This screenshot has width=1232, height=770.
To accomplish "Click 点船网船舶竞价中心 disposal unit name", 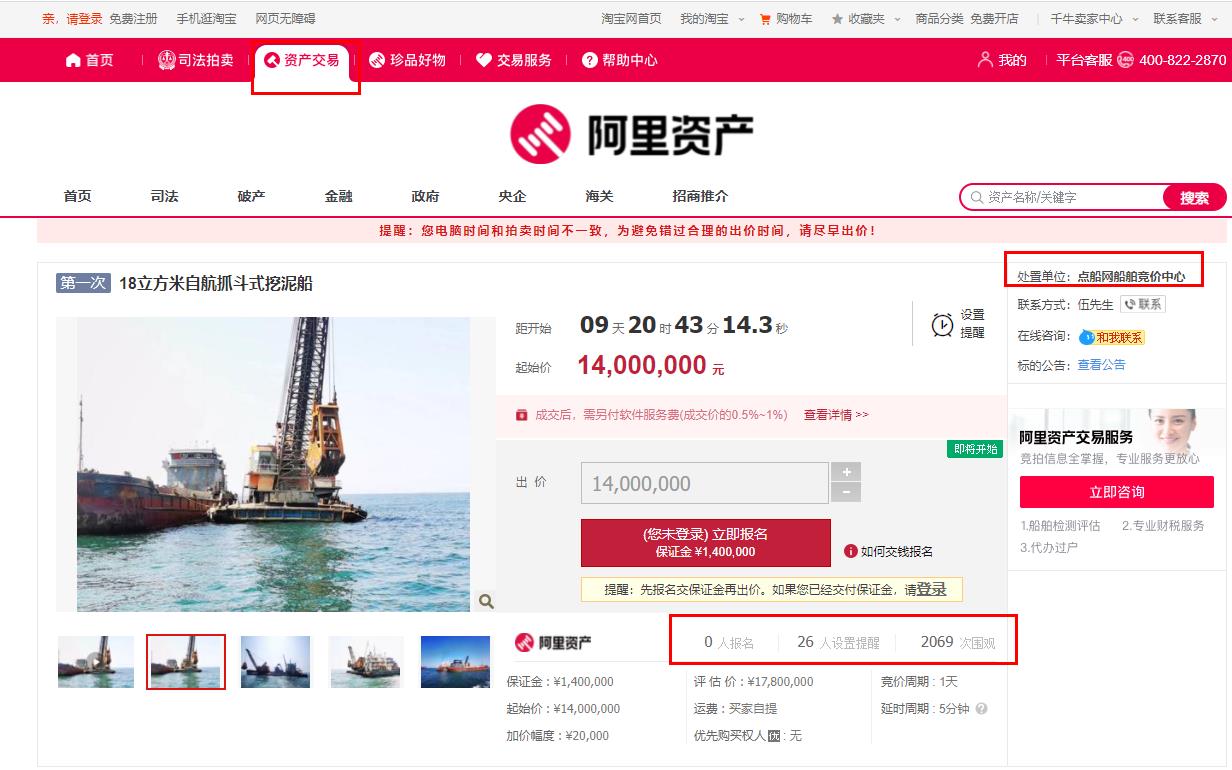I will 1131,276.
